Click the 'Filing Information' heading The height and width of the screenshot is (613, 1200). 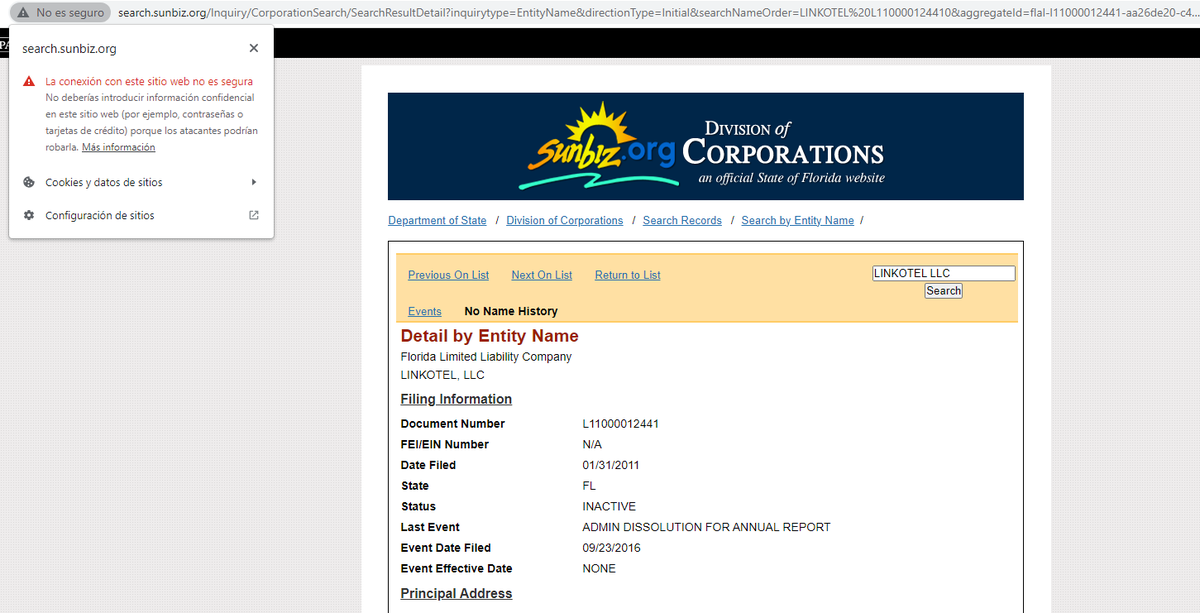click(456, 399)
